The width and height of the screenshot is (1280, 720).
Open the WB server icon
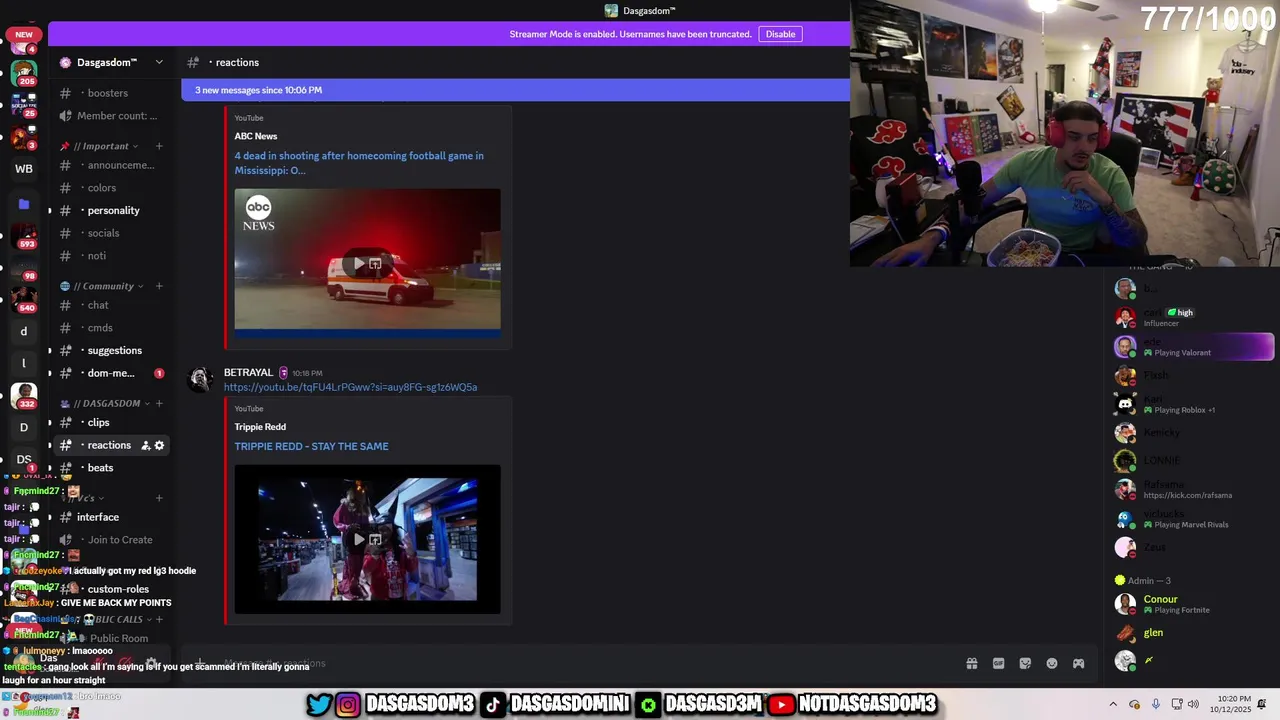point(24,169)
